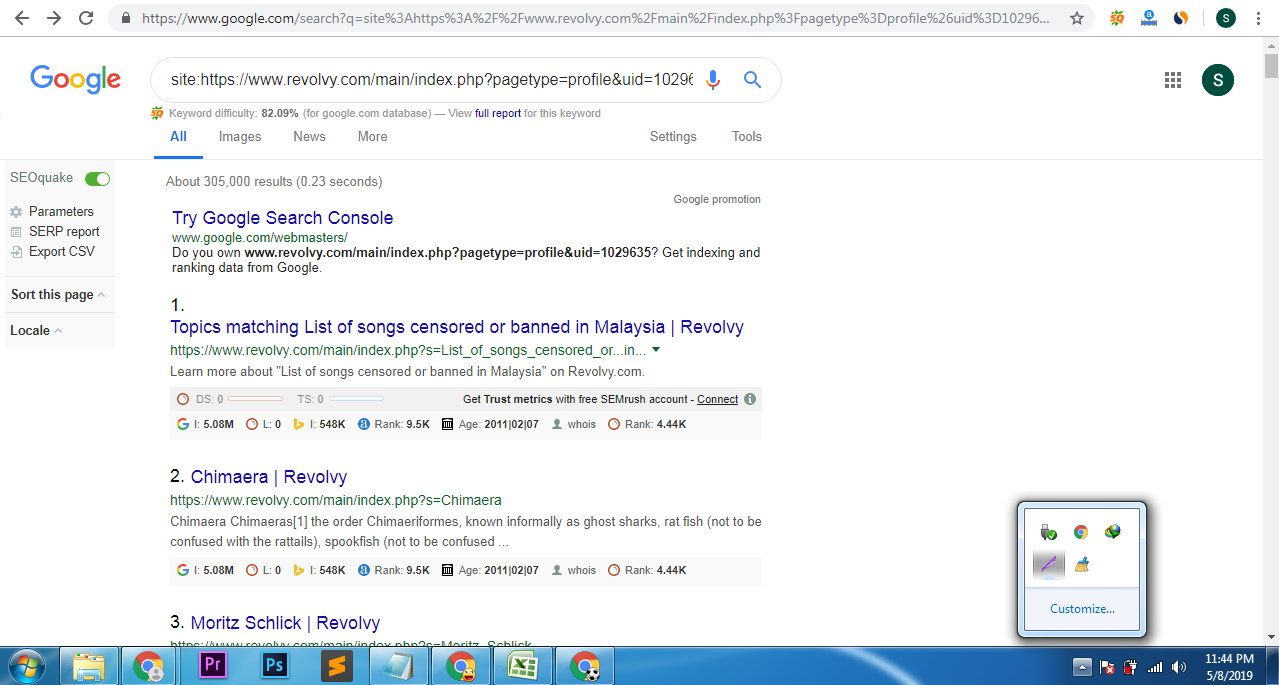This screenshot has height=685, width=1279.
Task: Open Google account green S avatar
Action: (1218, 80)
